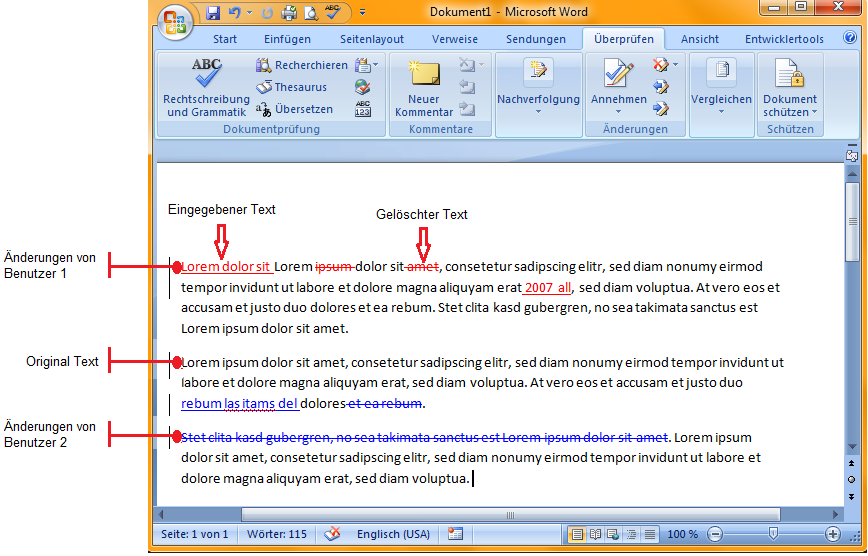Select the Überprüfen tab
Image resolution: width=868 pixels, height=556 pixels.
pos(624,39)
